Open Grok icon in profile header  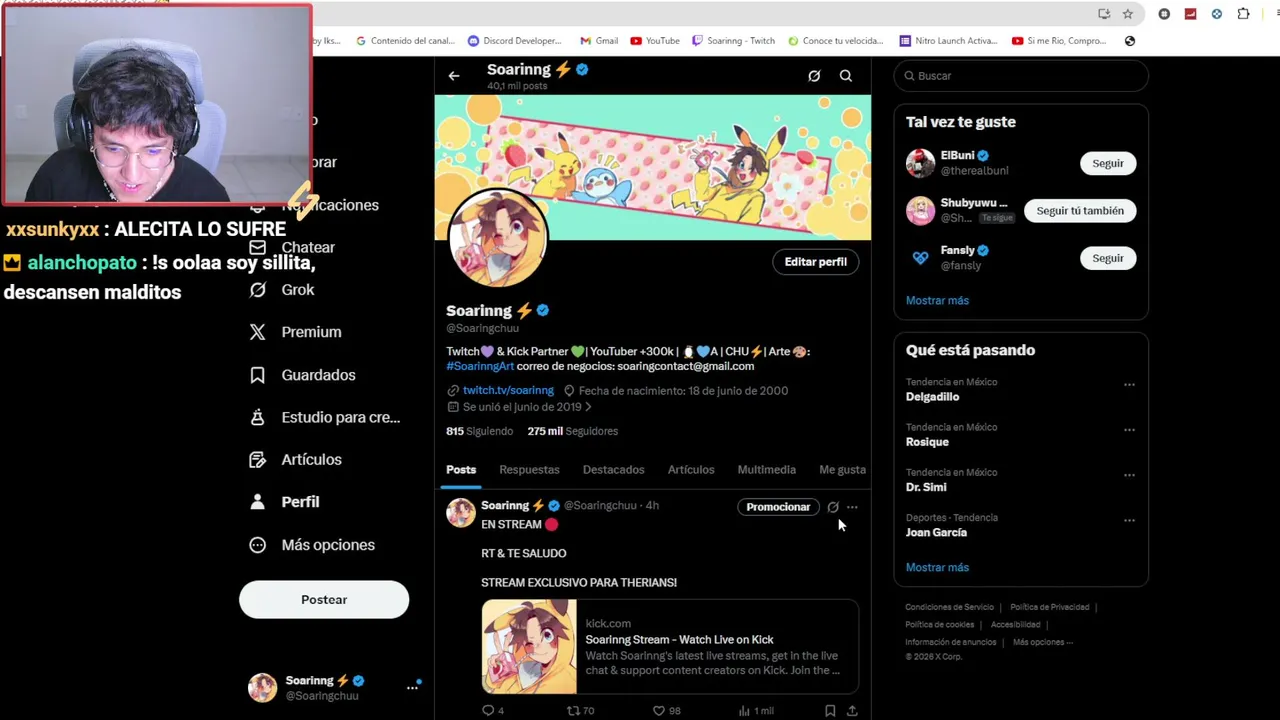pos(814,76)
